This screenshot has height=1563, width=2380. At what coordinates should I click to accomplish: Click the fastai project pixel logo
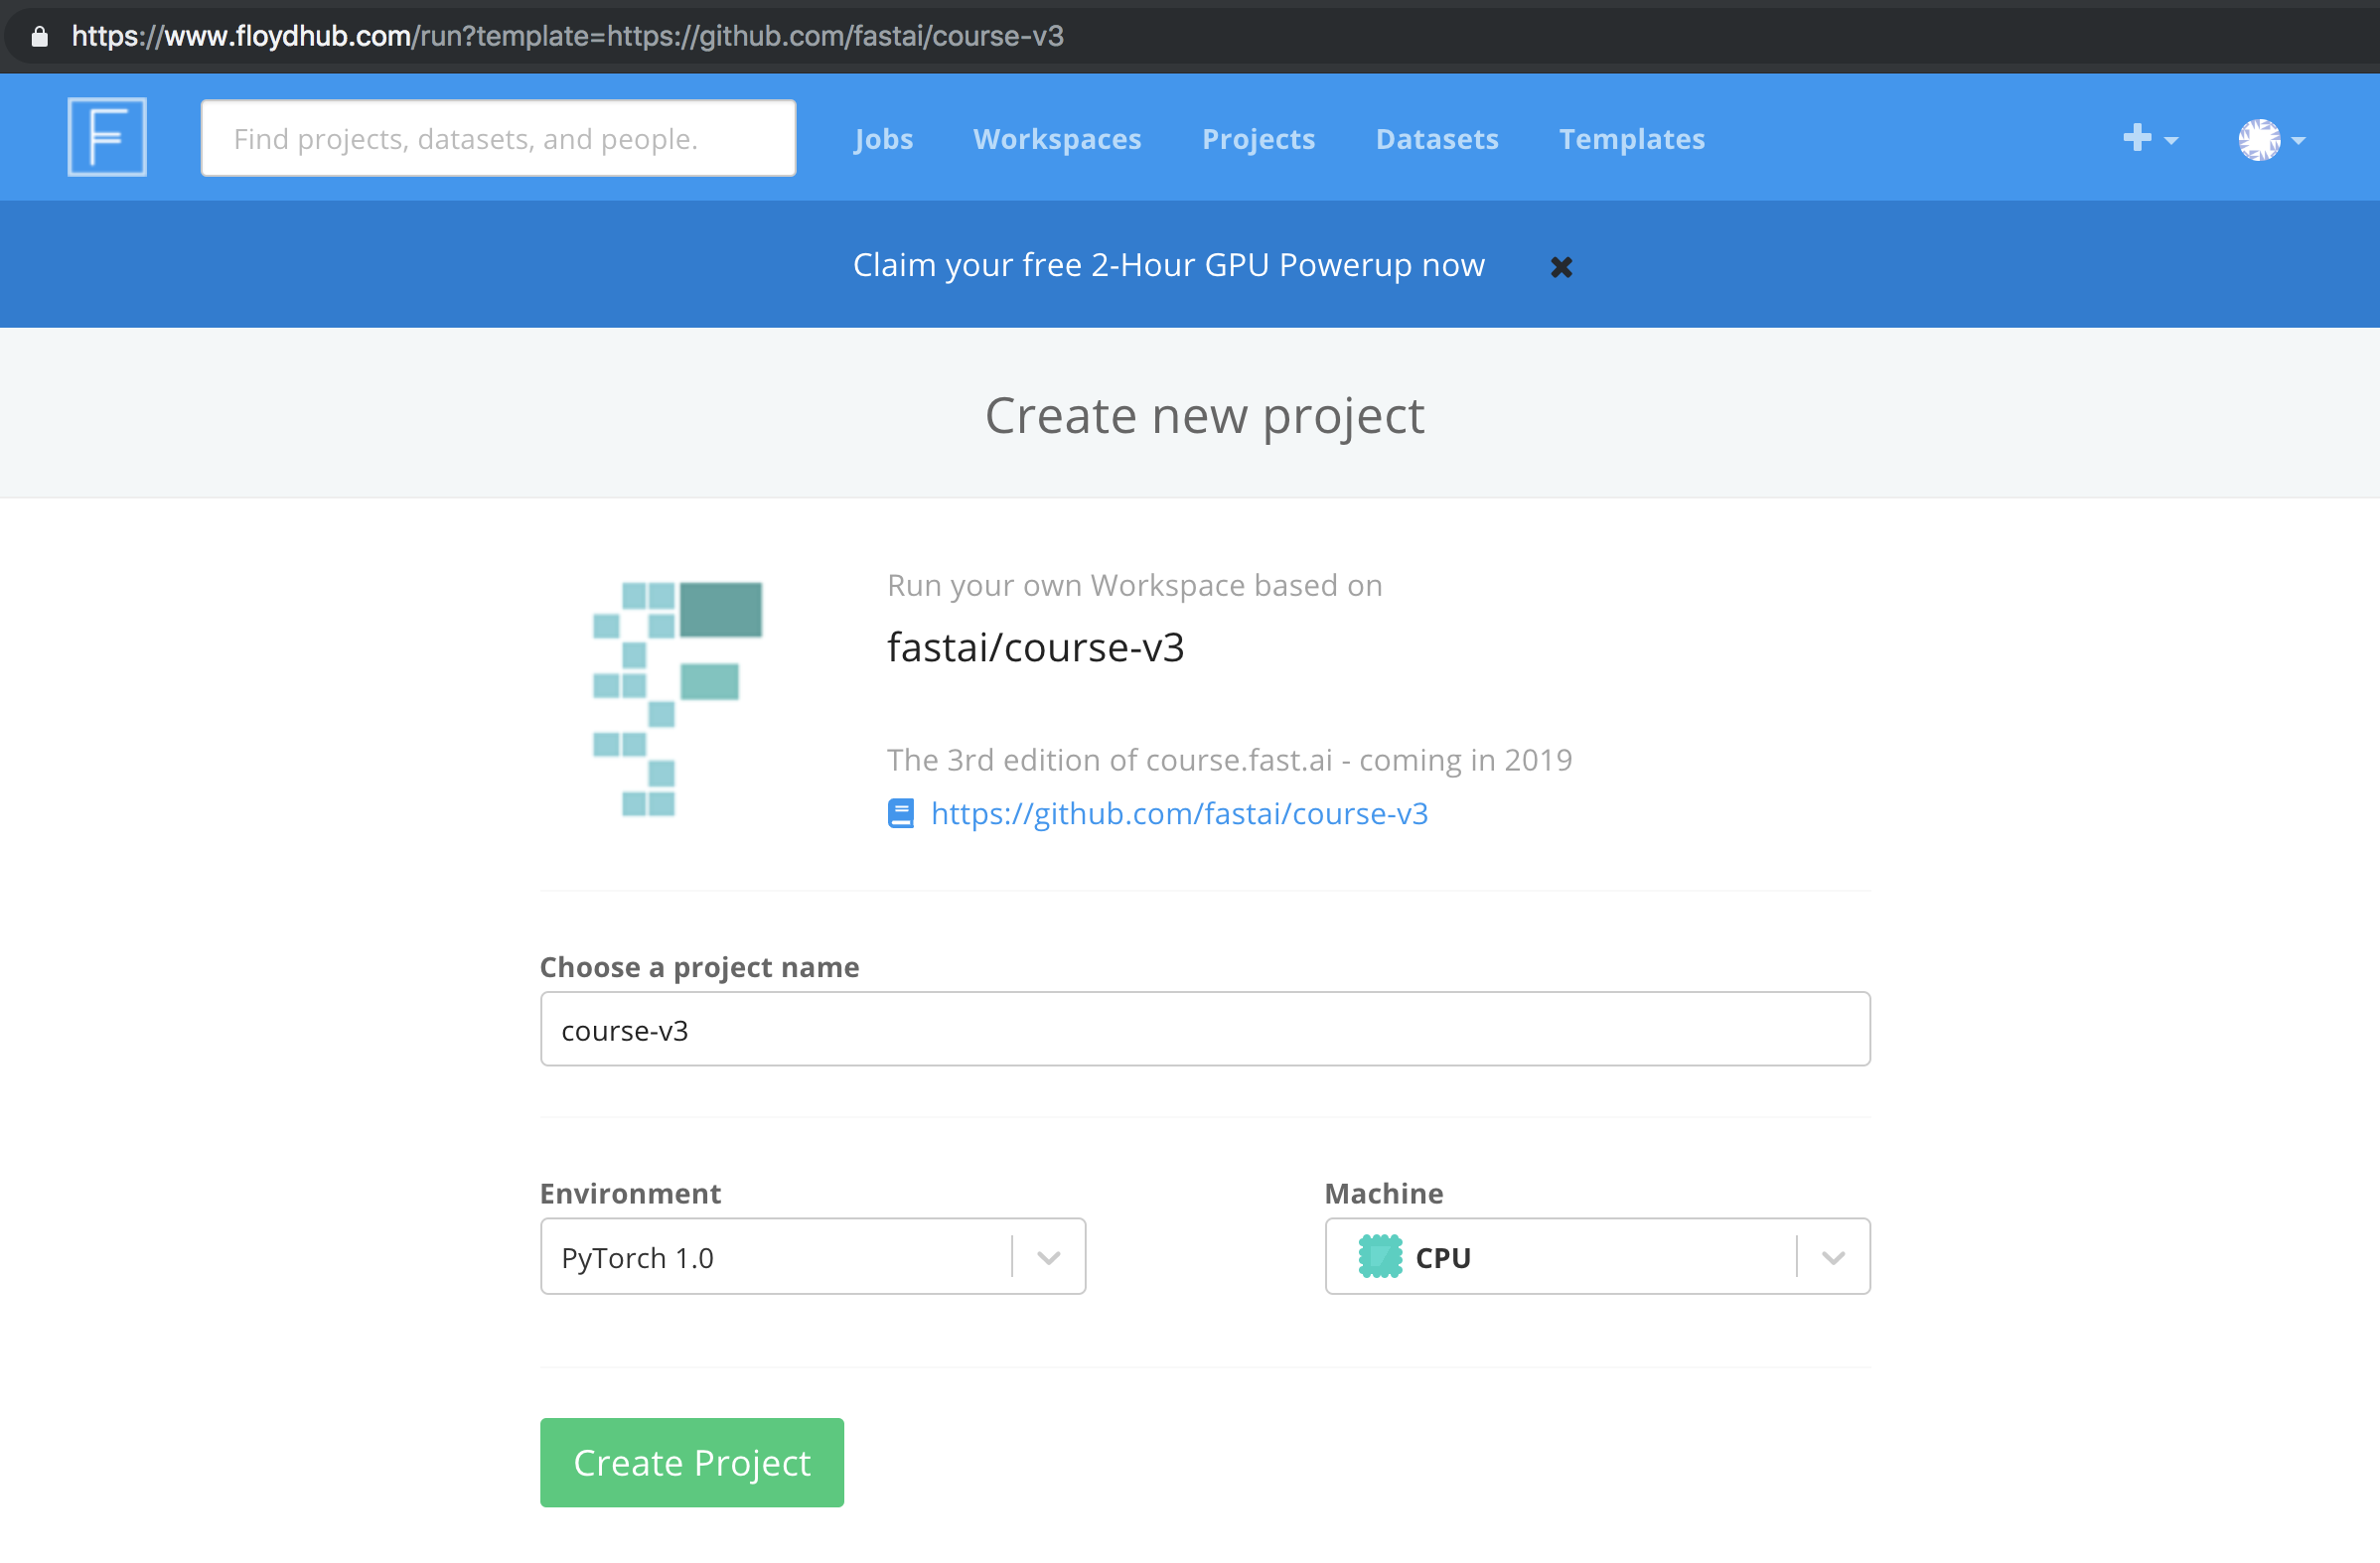coord(678,698)
